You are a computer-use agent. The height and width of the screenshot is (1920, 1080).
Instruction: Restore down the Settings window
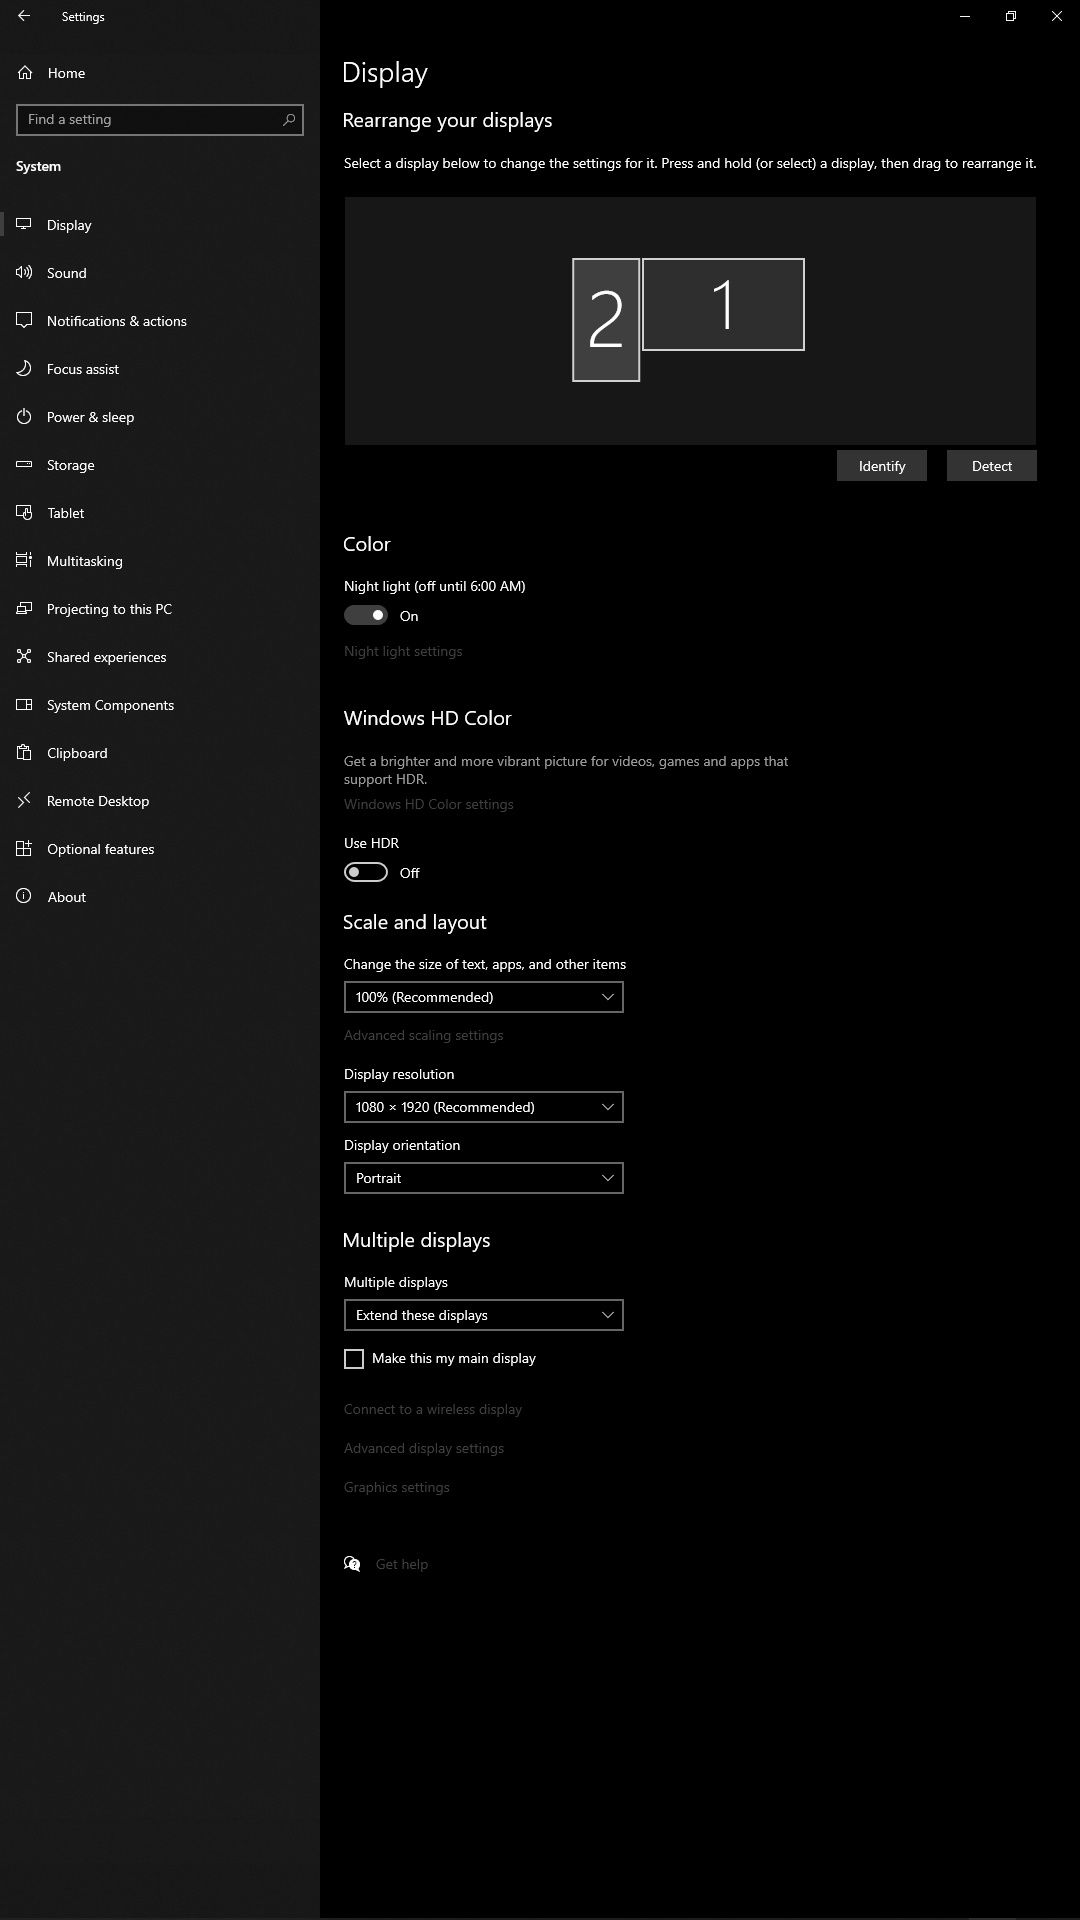(1011, 16)
